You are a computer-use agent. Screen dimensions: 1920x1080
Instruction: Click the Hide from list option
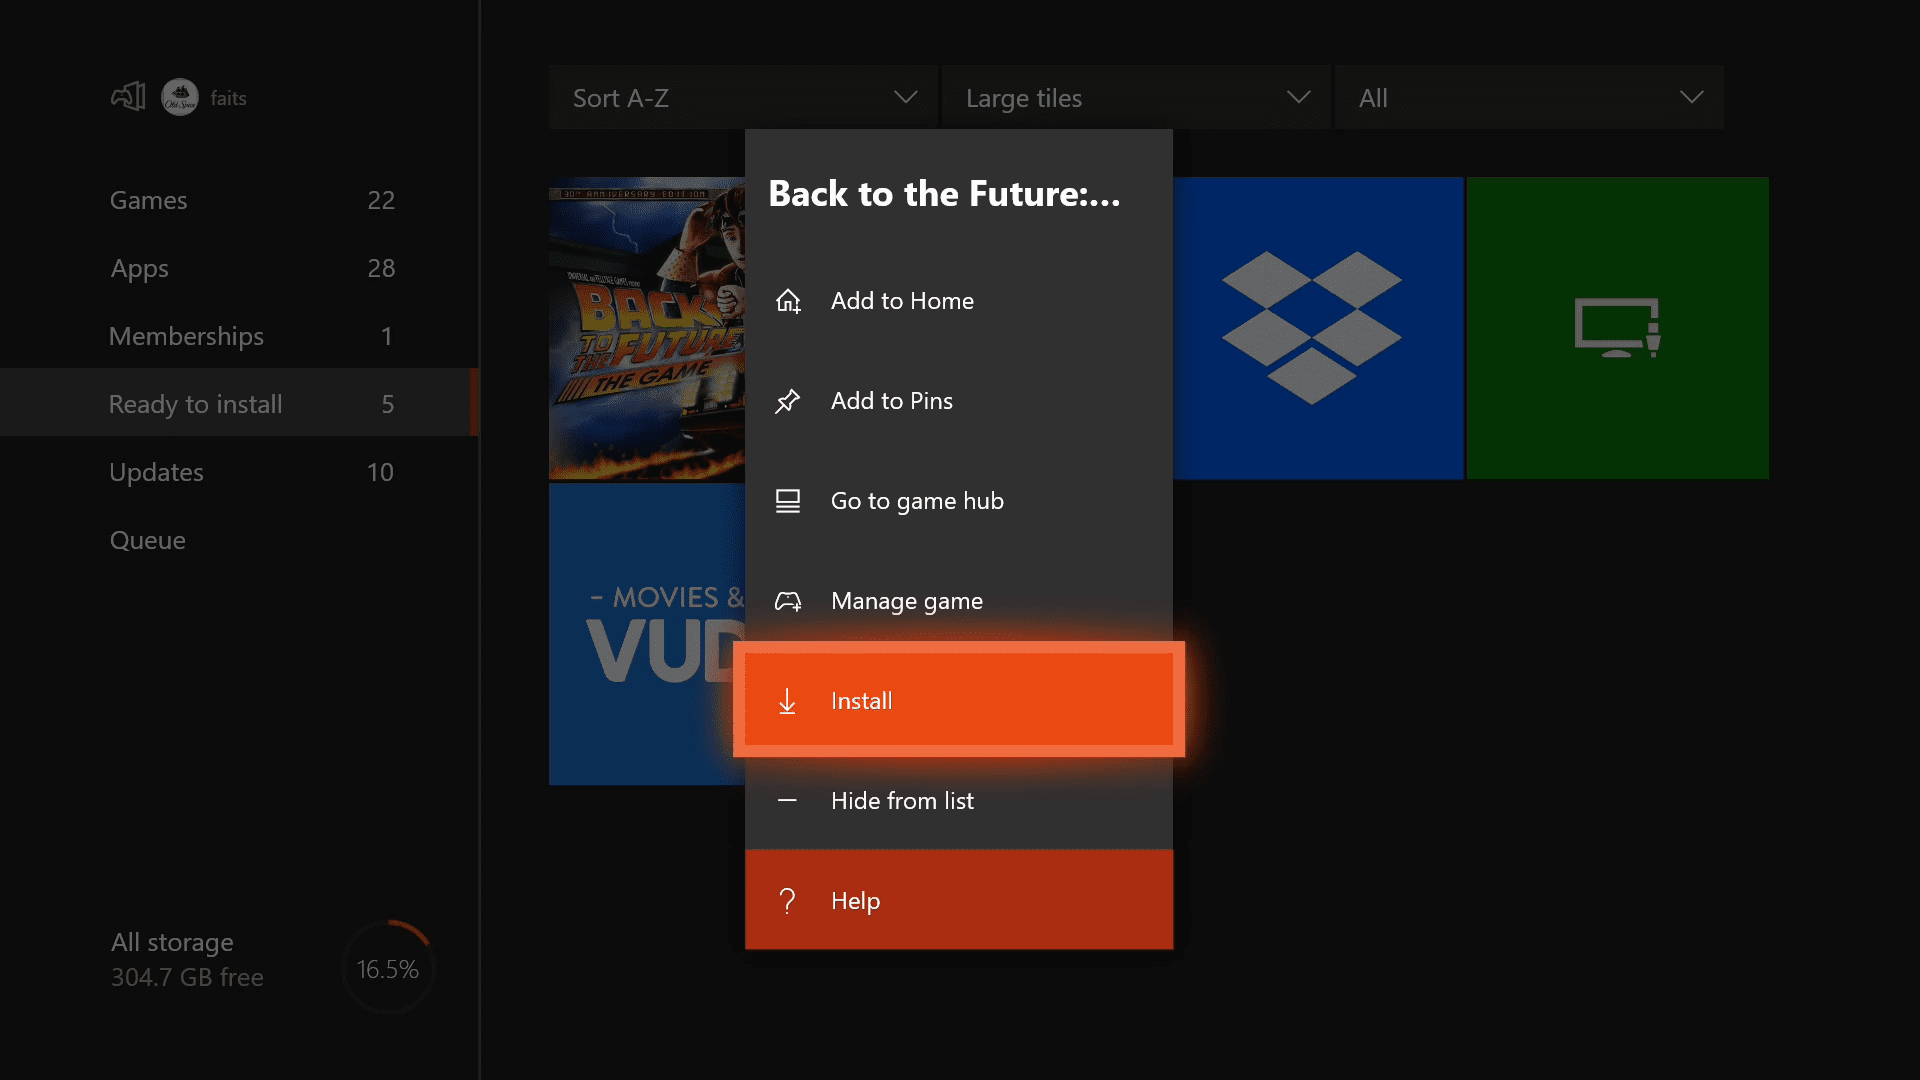click(x=960, y=799)
